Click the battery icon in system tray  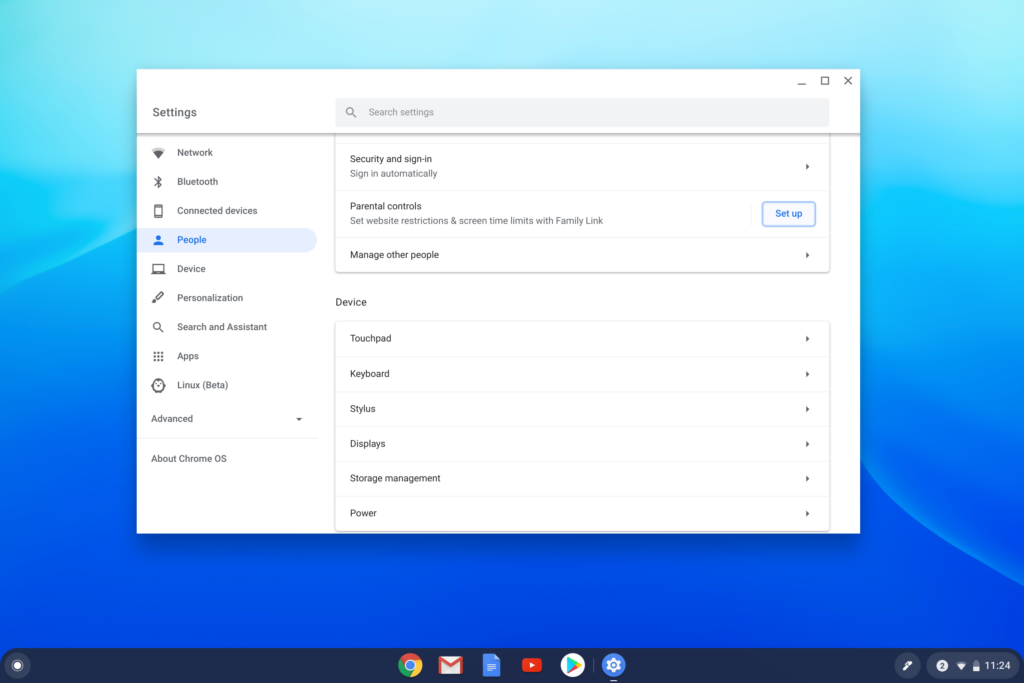click(976, 665)
